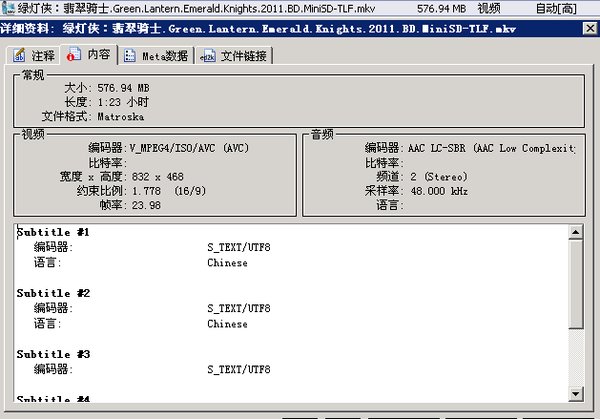This screenshot has width=600, height=419.
Task: Click S_TEXT/UTF8 under Subtitle #3
Action: [x=239, y=369]
